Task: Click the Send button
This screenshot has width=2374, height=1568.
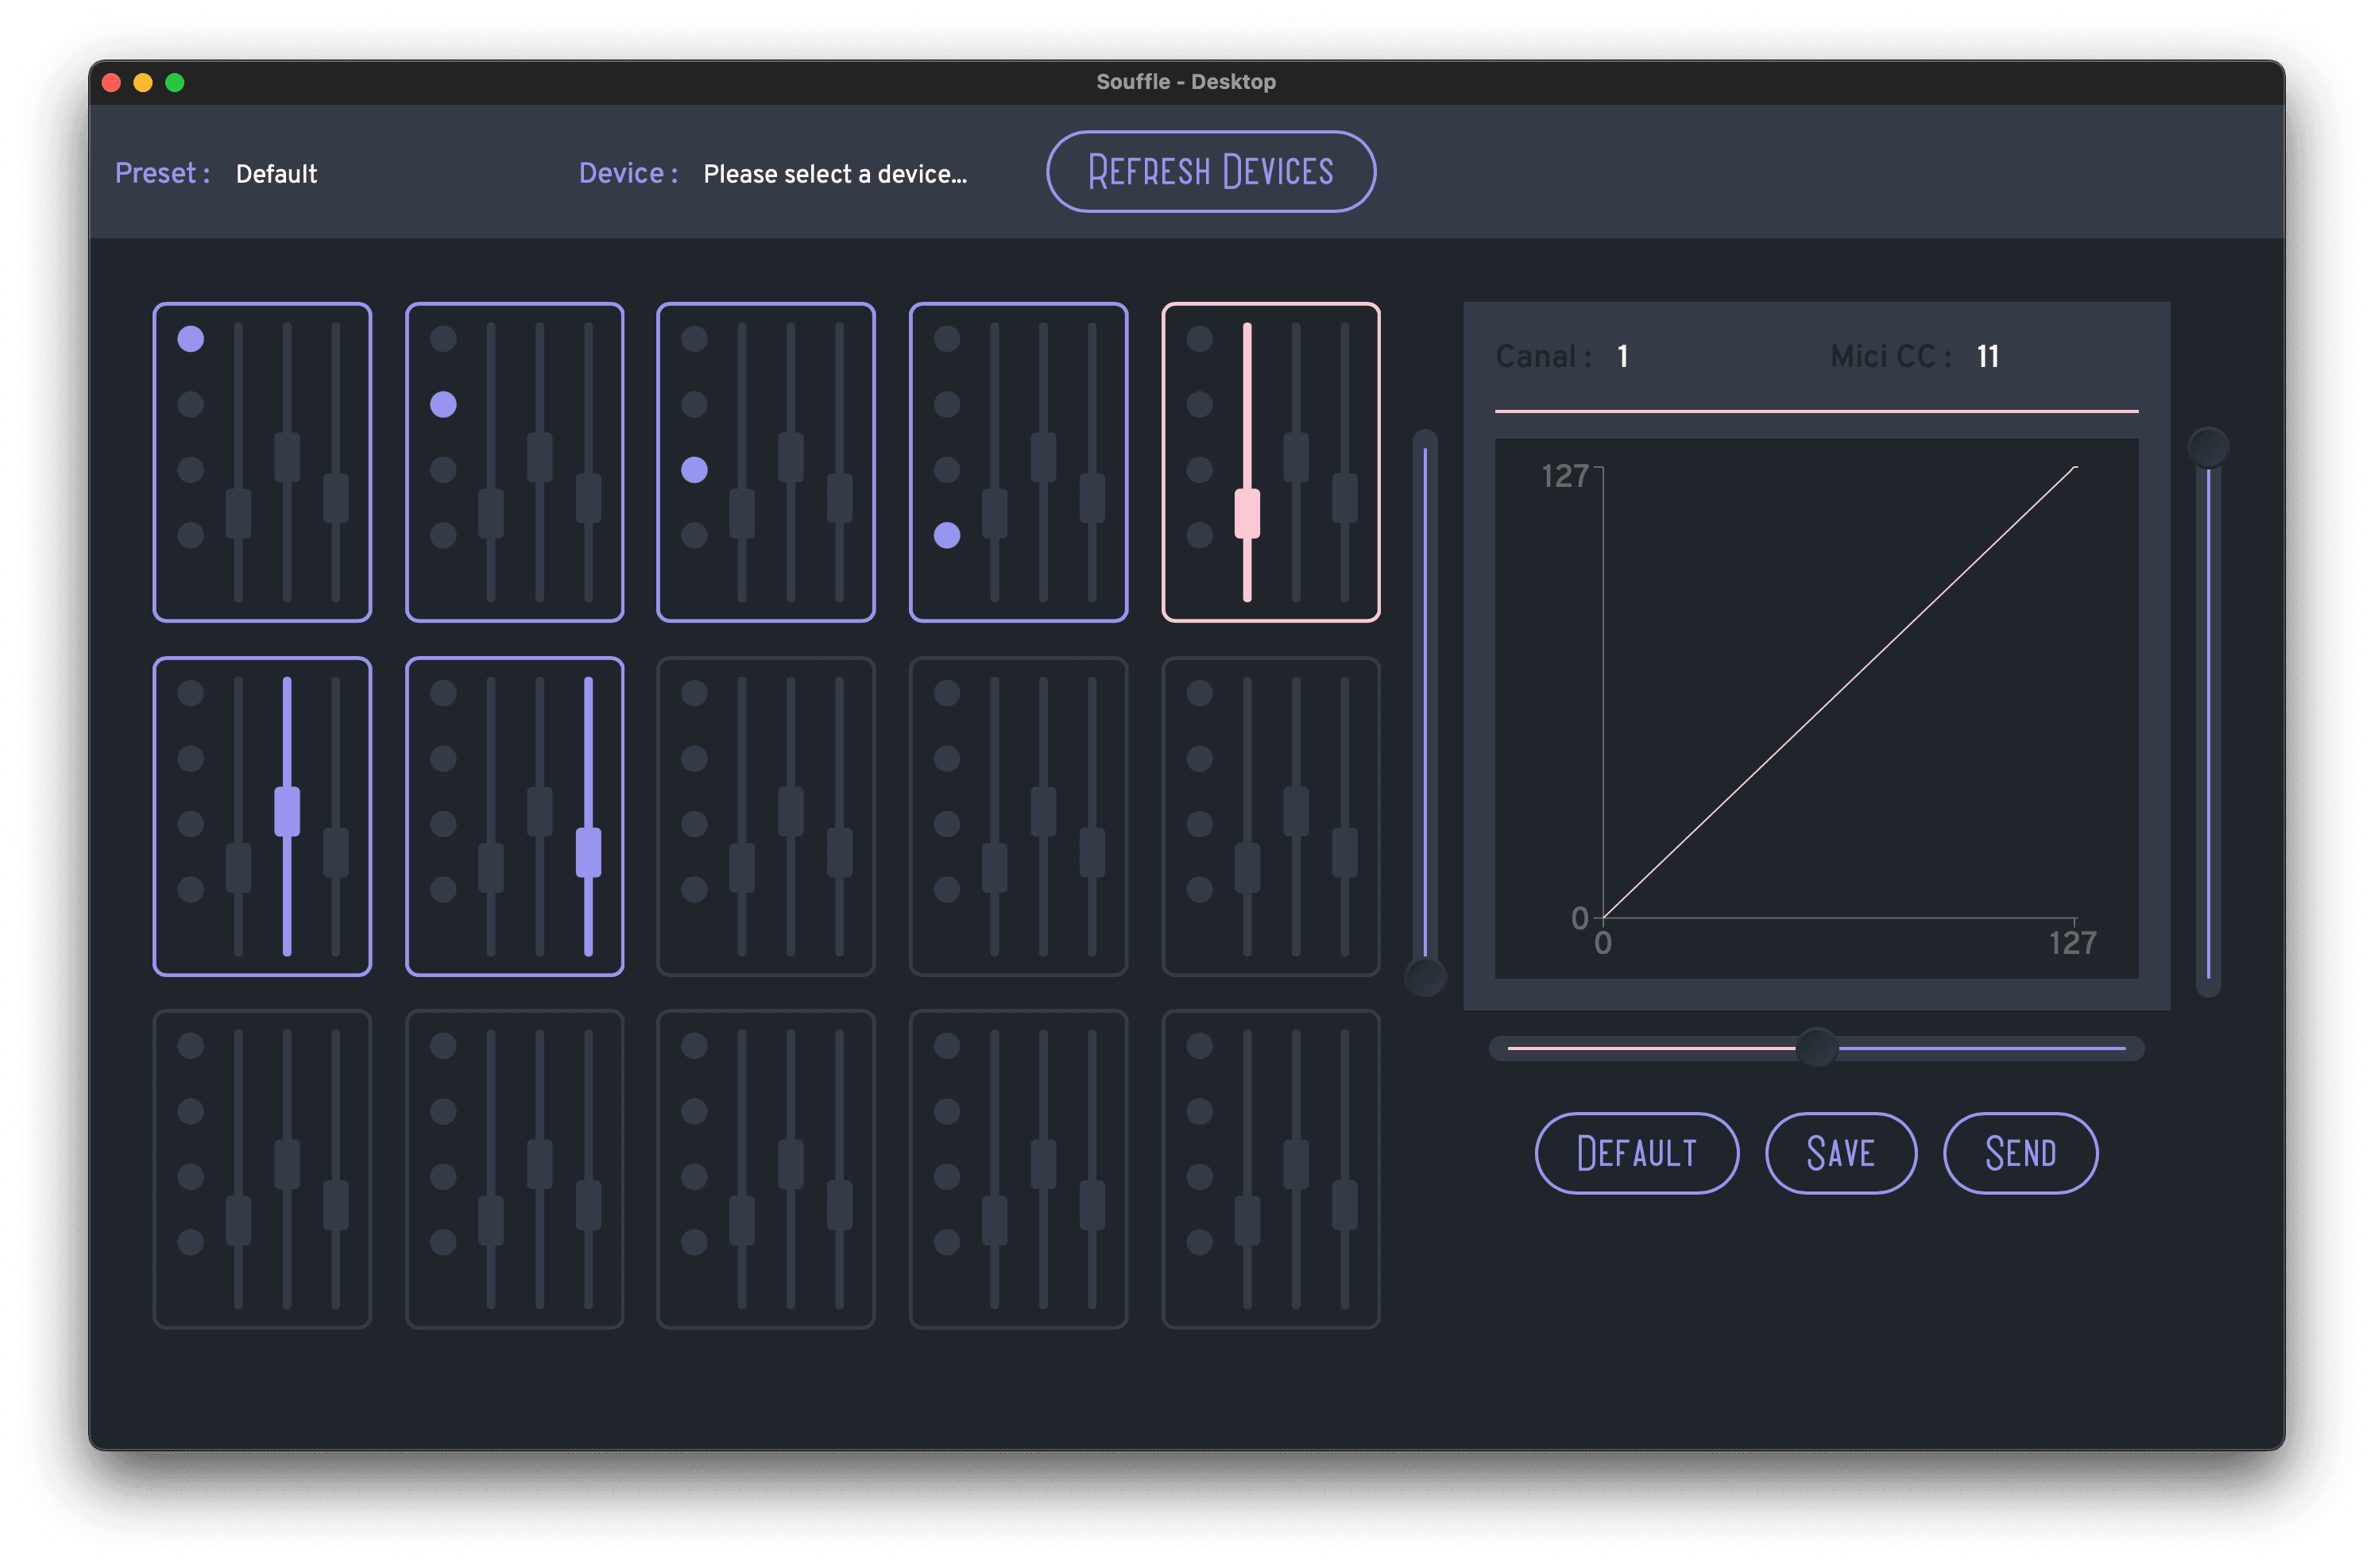Action: click(2020, 1153)
